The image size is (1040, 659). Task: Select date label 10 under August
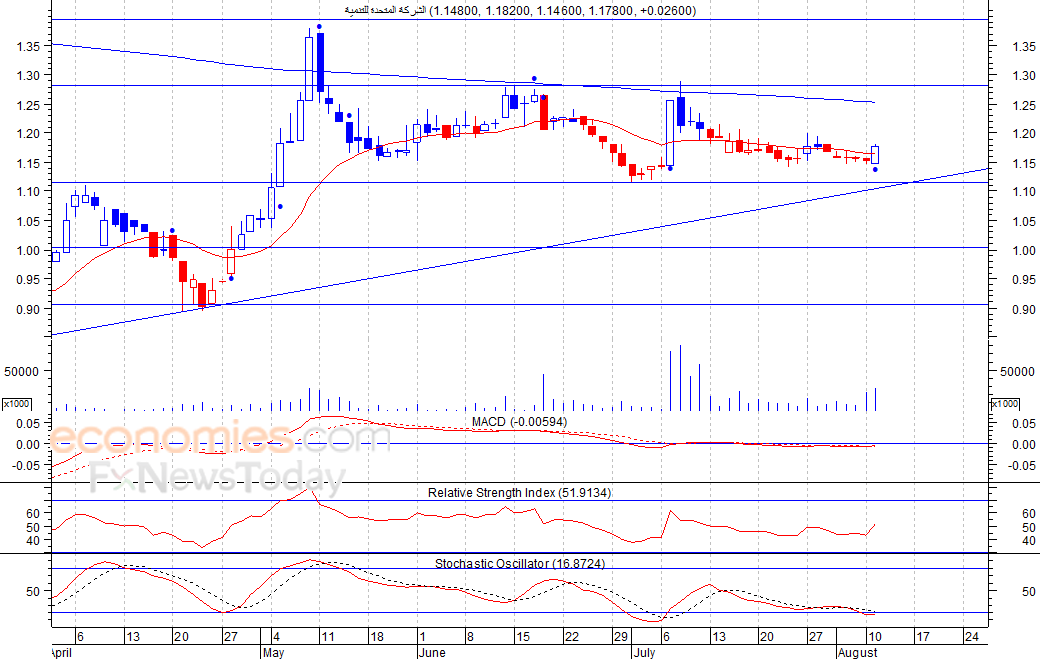tap(874, 637)
